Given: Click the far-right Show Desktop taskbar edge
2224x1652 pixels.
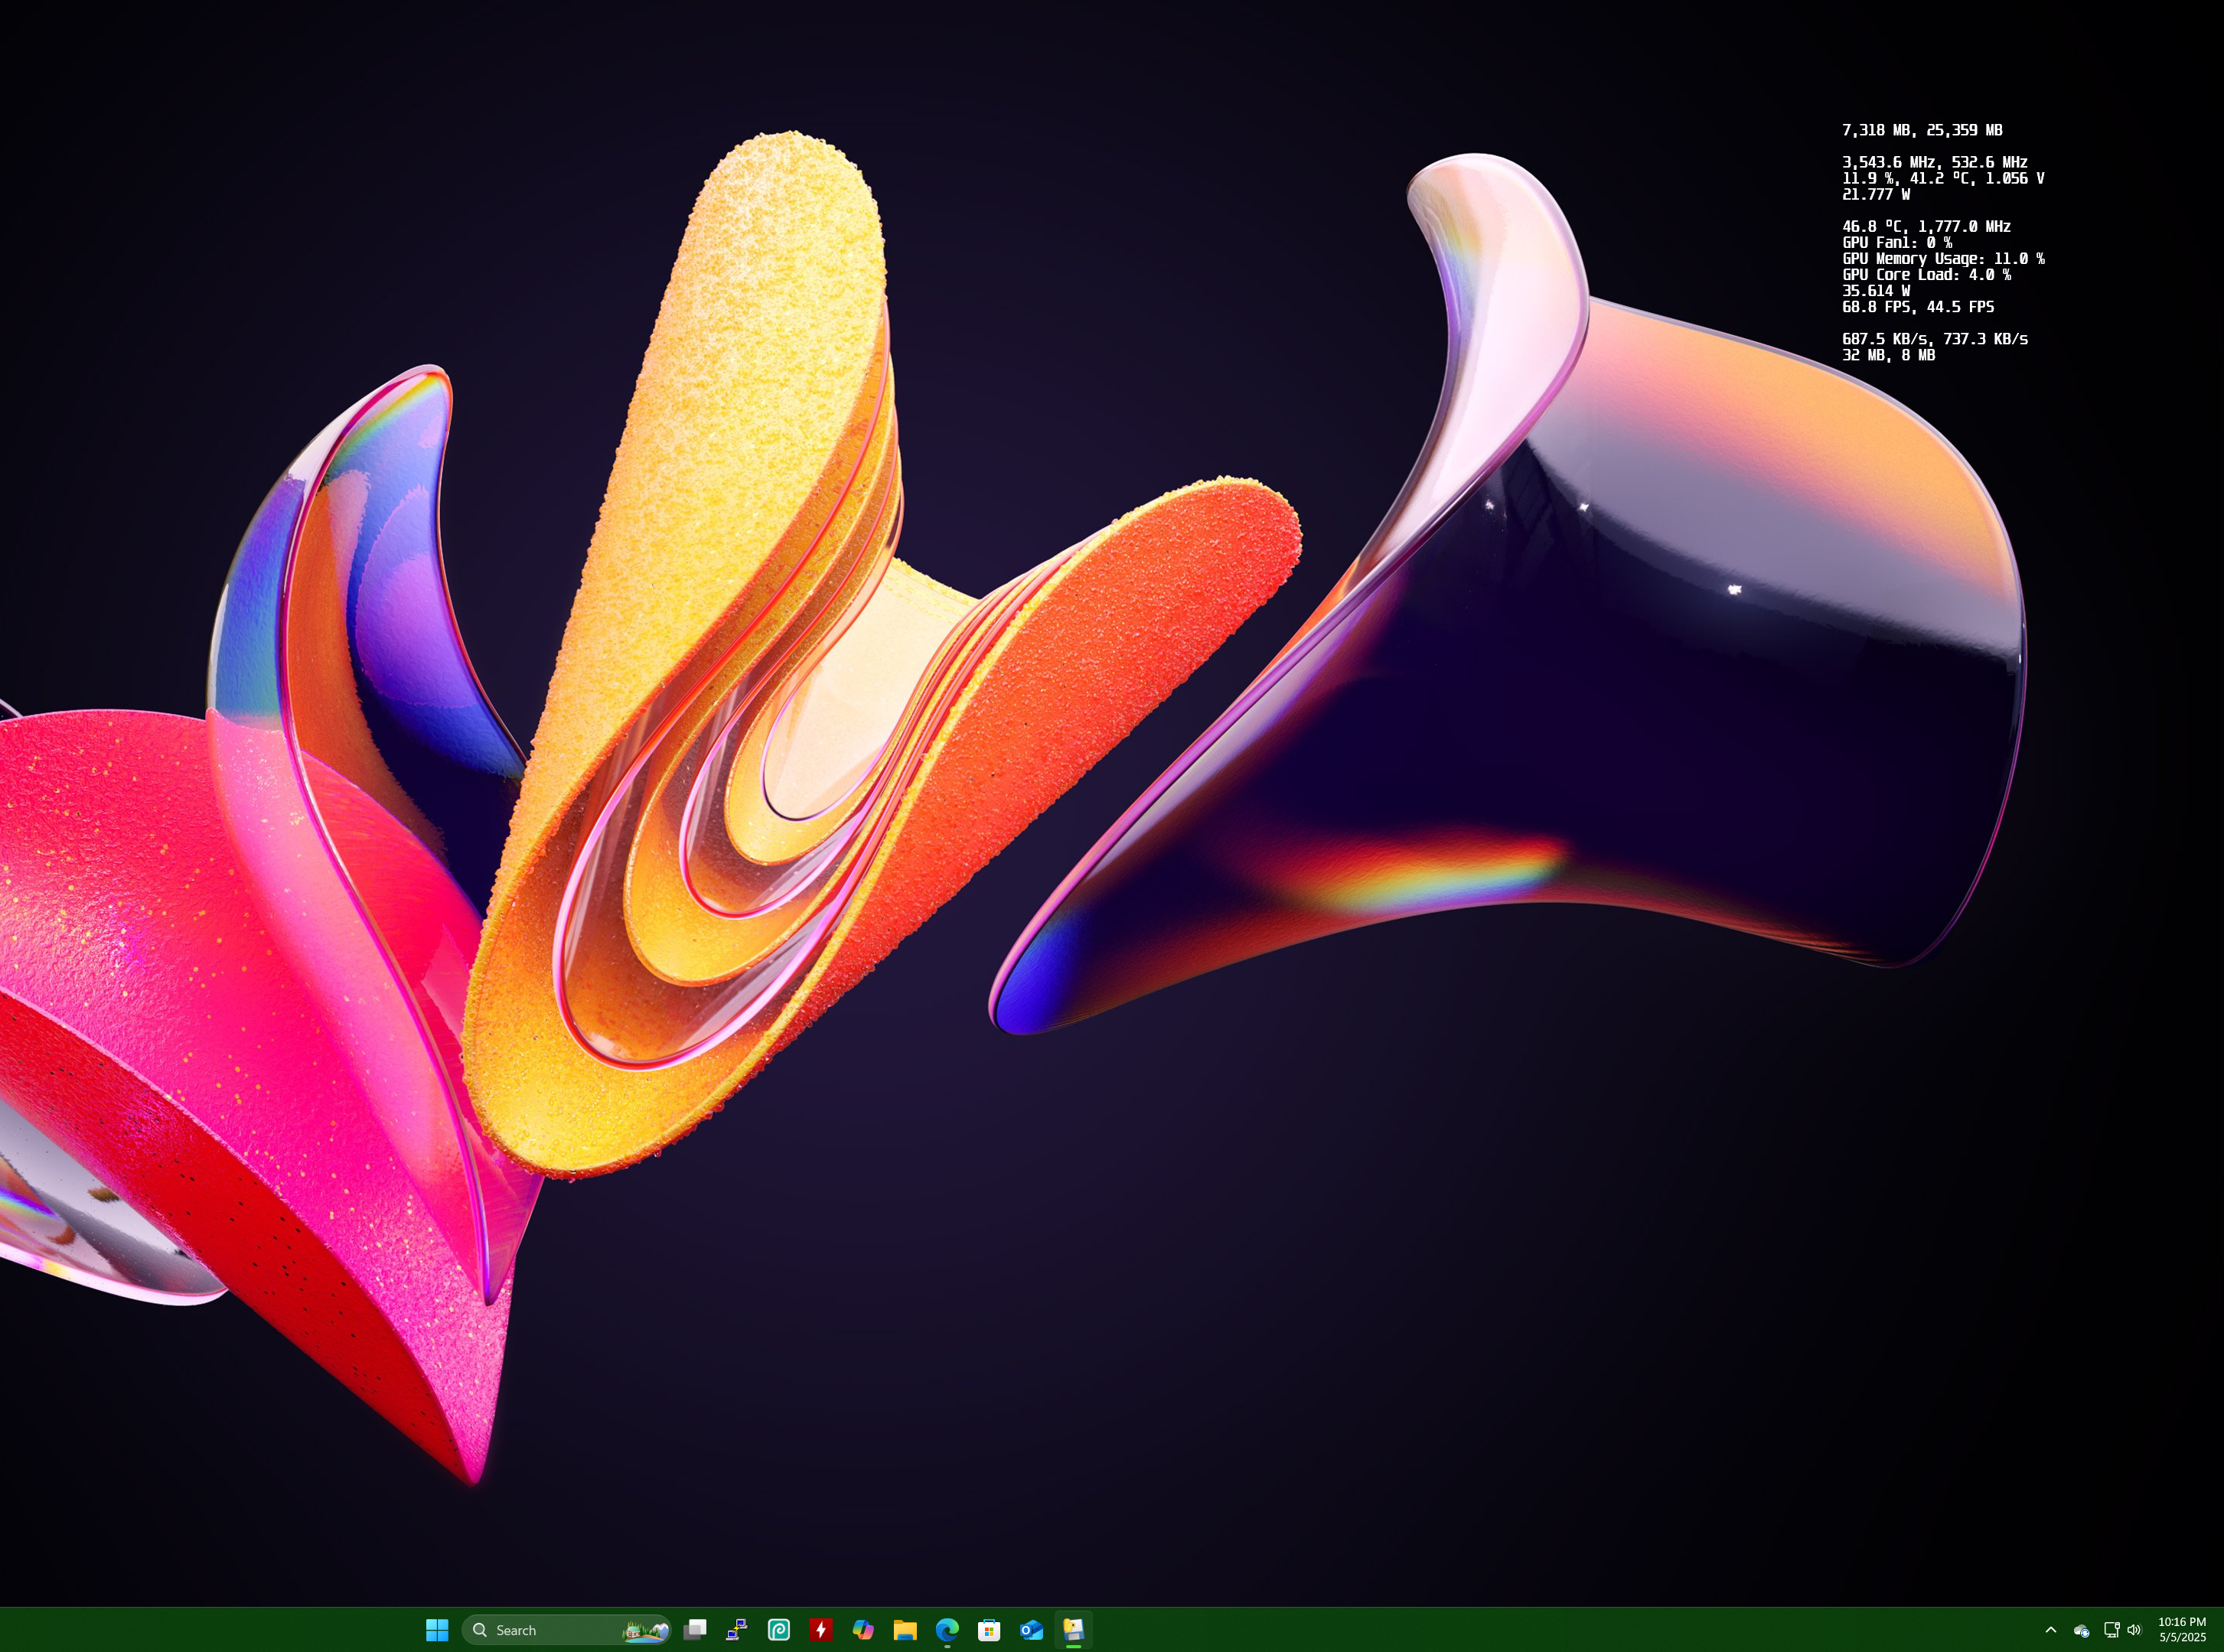Looking at the screenshot, I should point(2220,1630).
